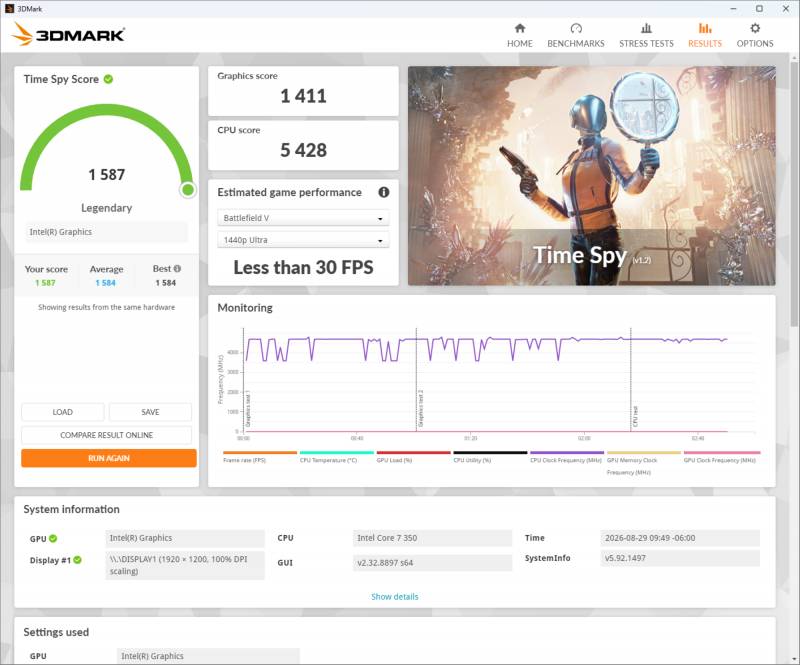Click Intel(R) Graphics under Settings used
This screenshot has height=665, width=800.
208,656
